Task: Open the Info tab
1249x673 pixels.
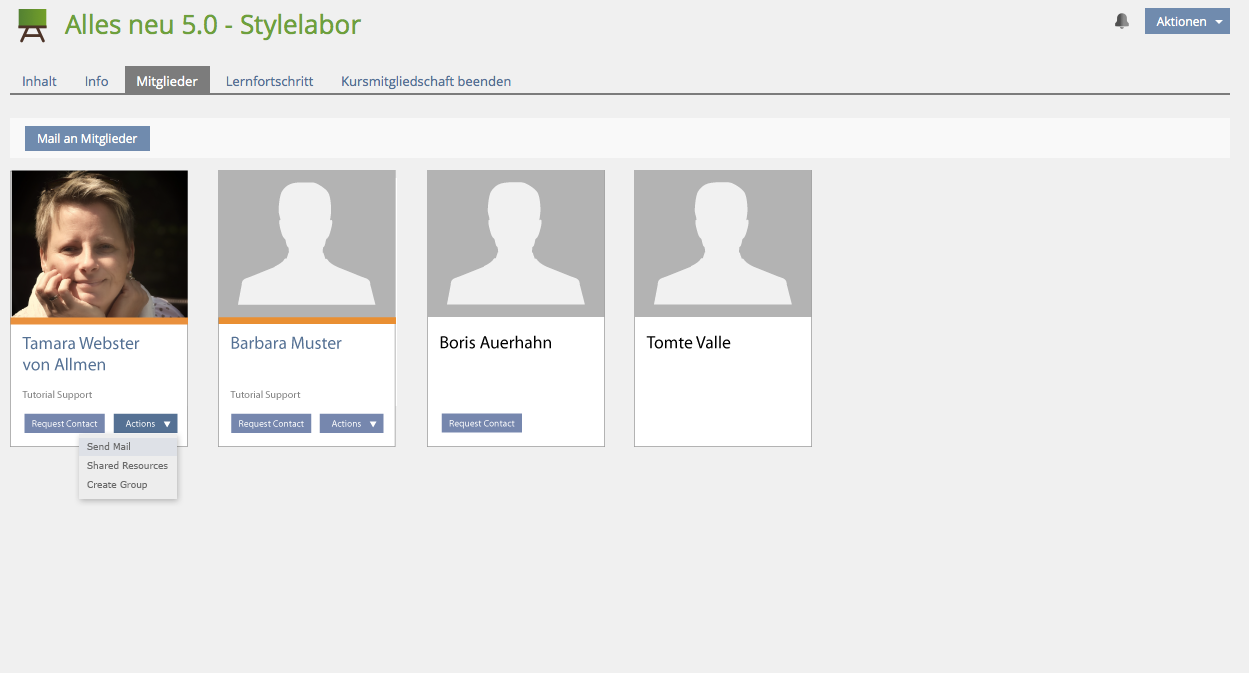Action: 97,81
